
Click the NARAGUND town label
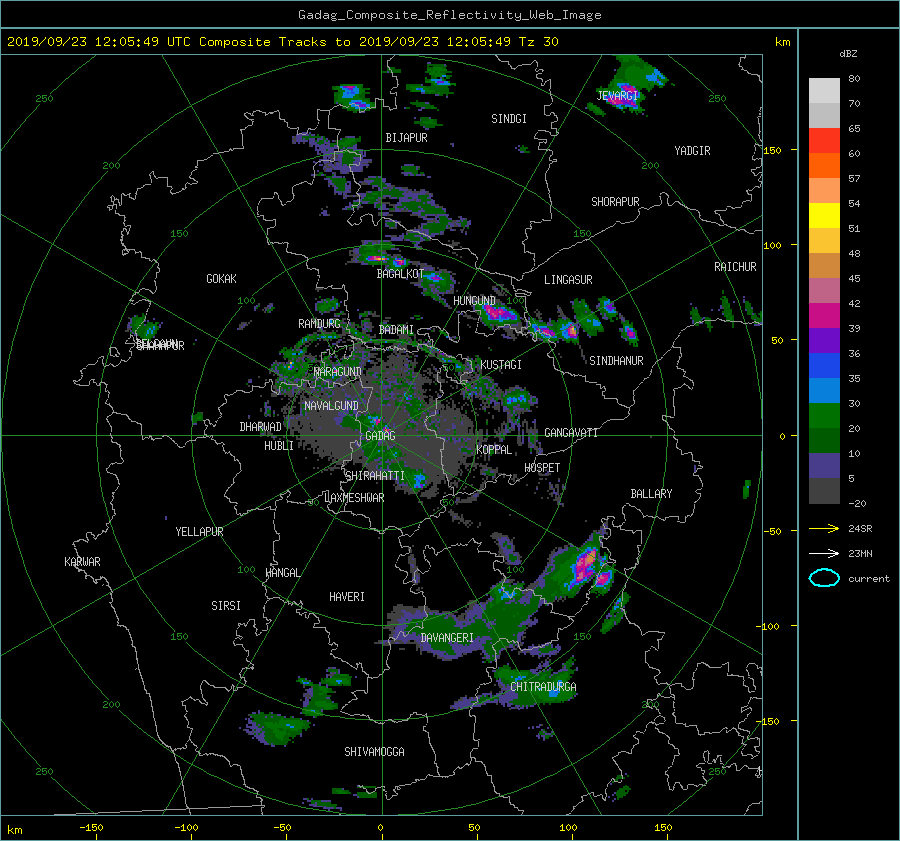point(338,371)
